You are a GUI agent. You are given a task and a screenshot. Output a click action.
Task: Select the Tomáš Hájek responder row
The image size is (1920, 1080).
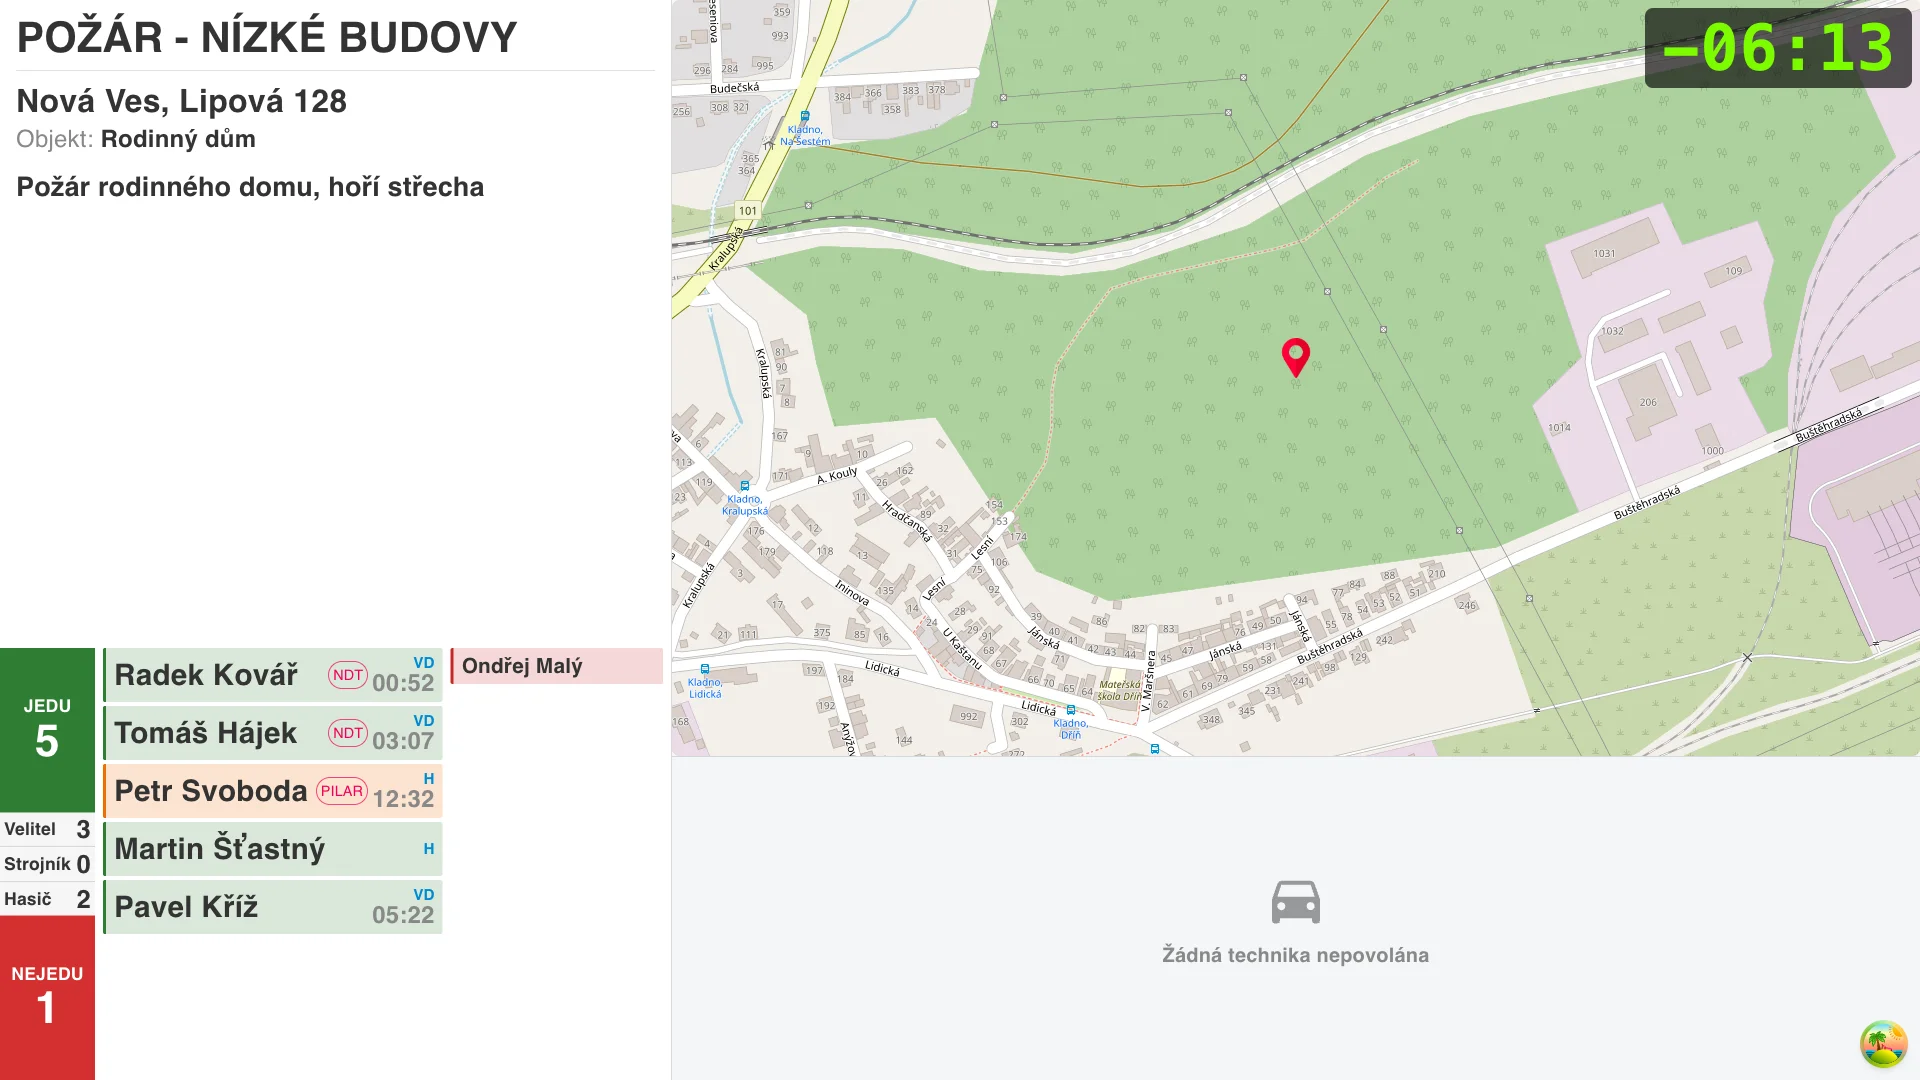click(273, 733)
